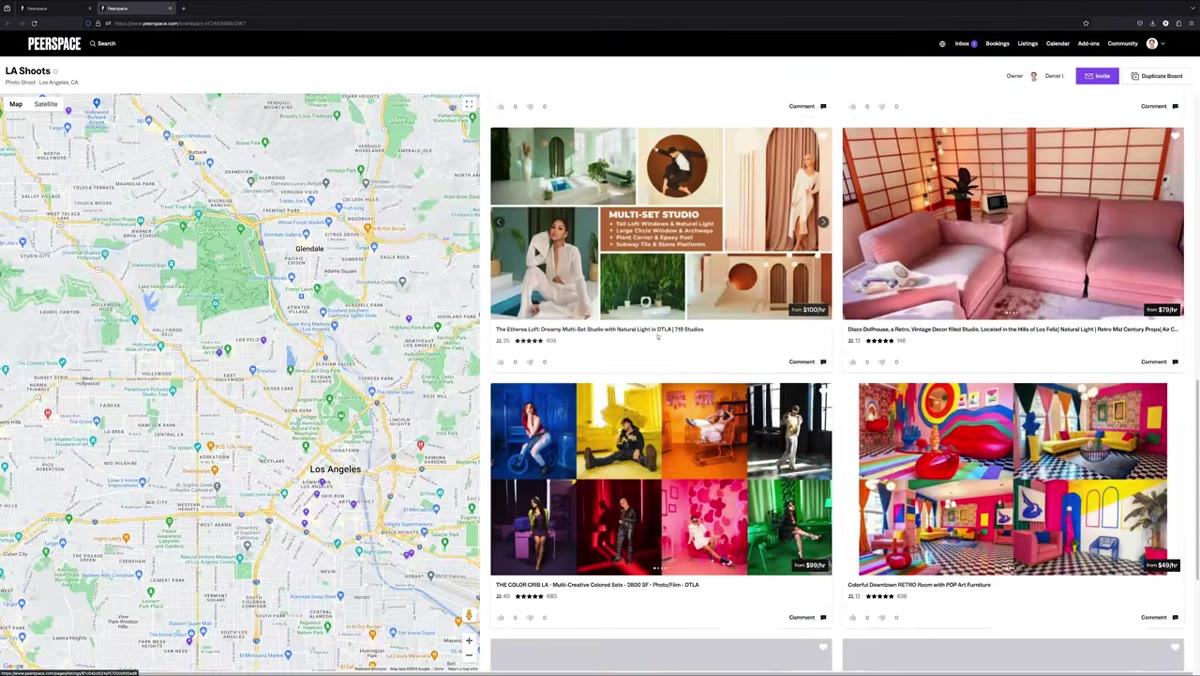Image resolution: width=1200 pixels, height=676 pixels.
Task: Click the $49/hr price tag
Action: click(1162, 565)
